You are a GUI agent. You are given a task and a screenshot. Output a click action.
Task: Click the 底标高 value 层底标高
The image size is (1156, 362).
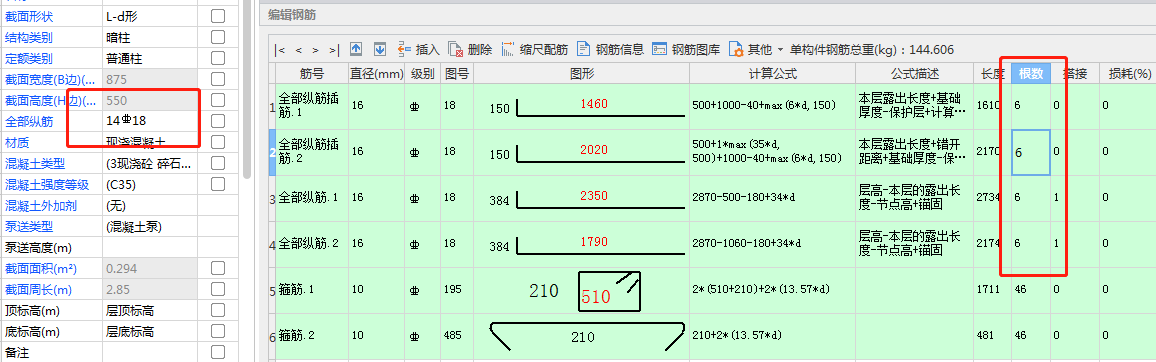coord(150,332)
